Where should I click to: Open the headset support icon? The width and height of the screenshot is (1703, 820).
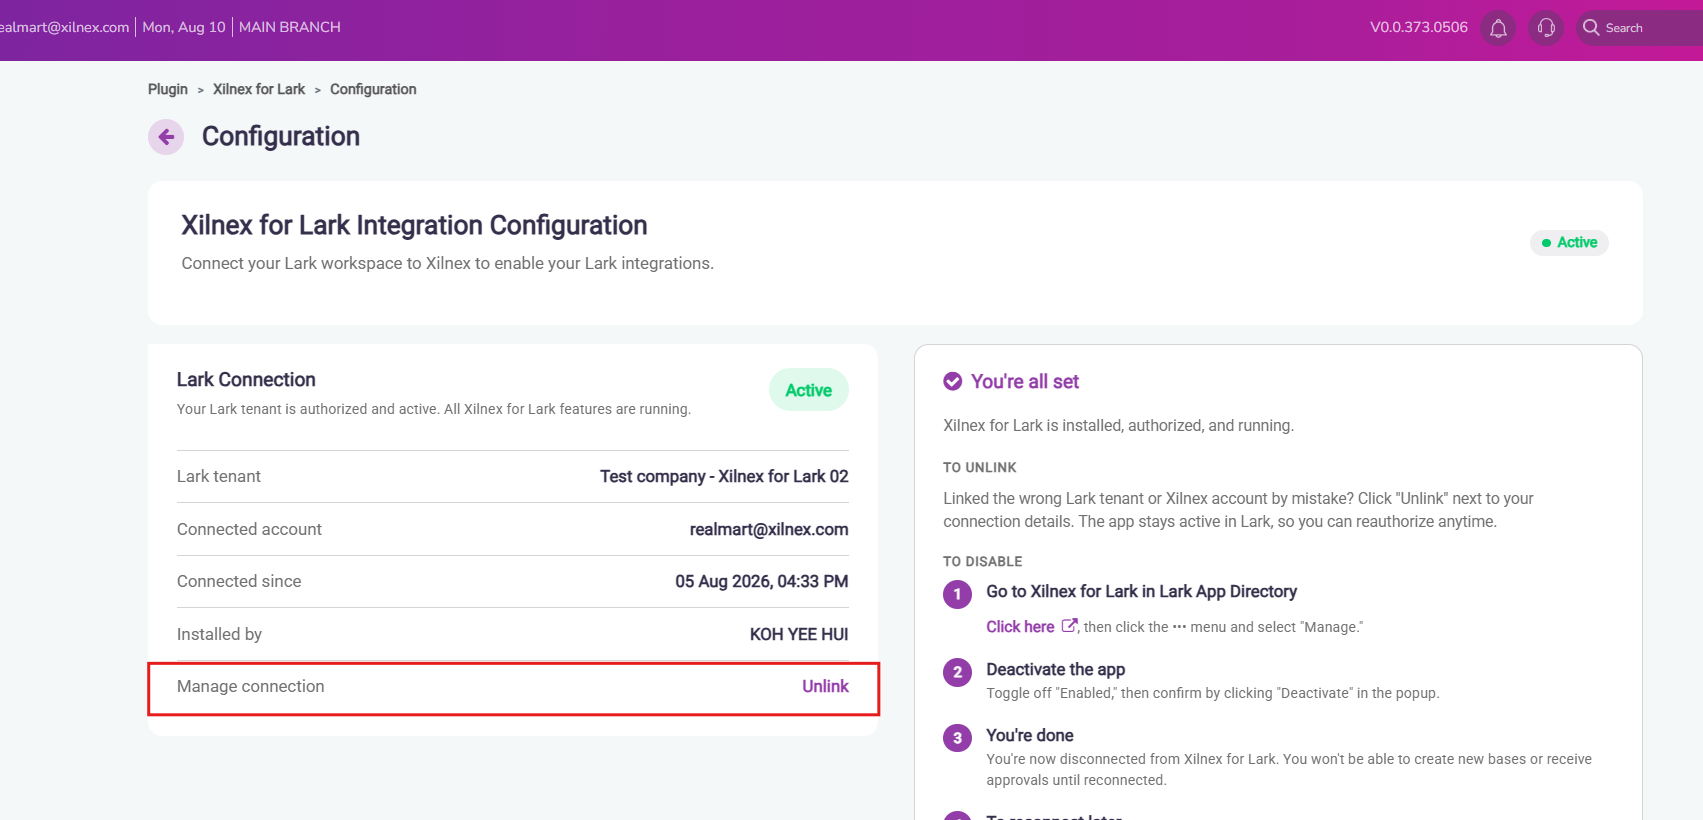(1546, 28)
